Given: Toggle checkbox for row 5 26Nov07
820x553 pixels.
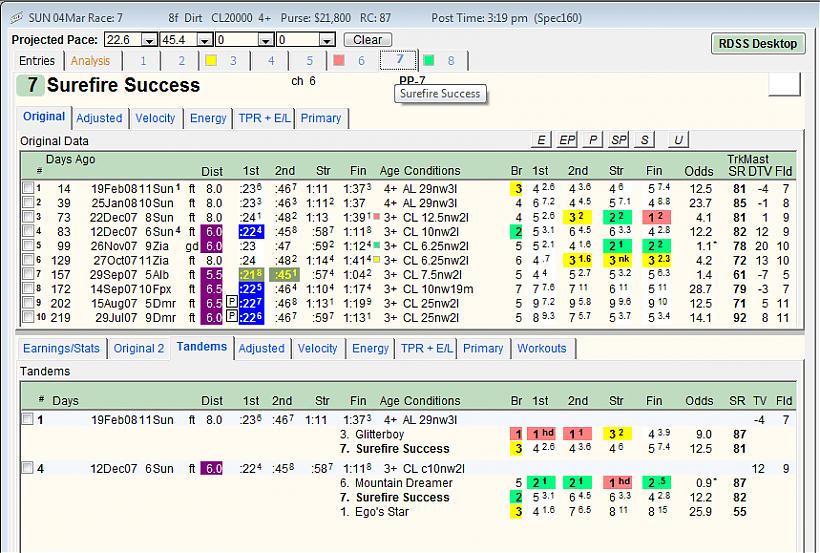Looking at the screenshot, I should pos(28,245).
